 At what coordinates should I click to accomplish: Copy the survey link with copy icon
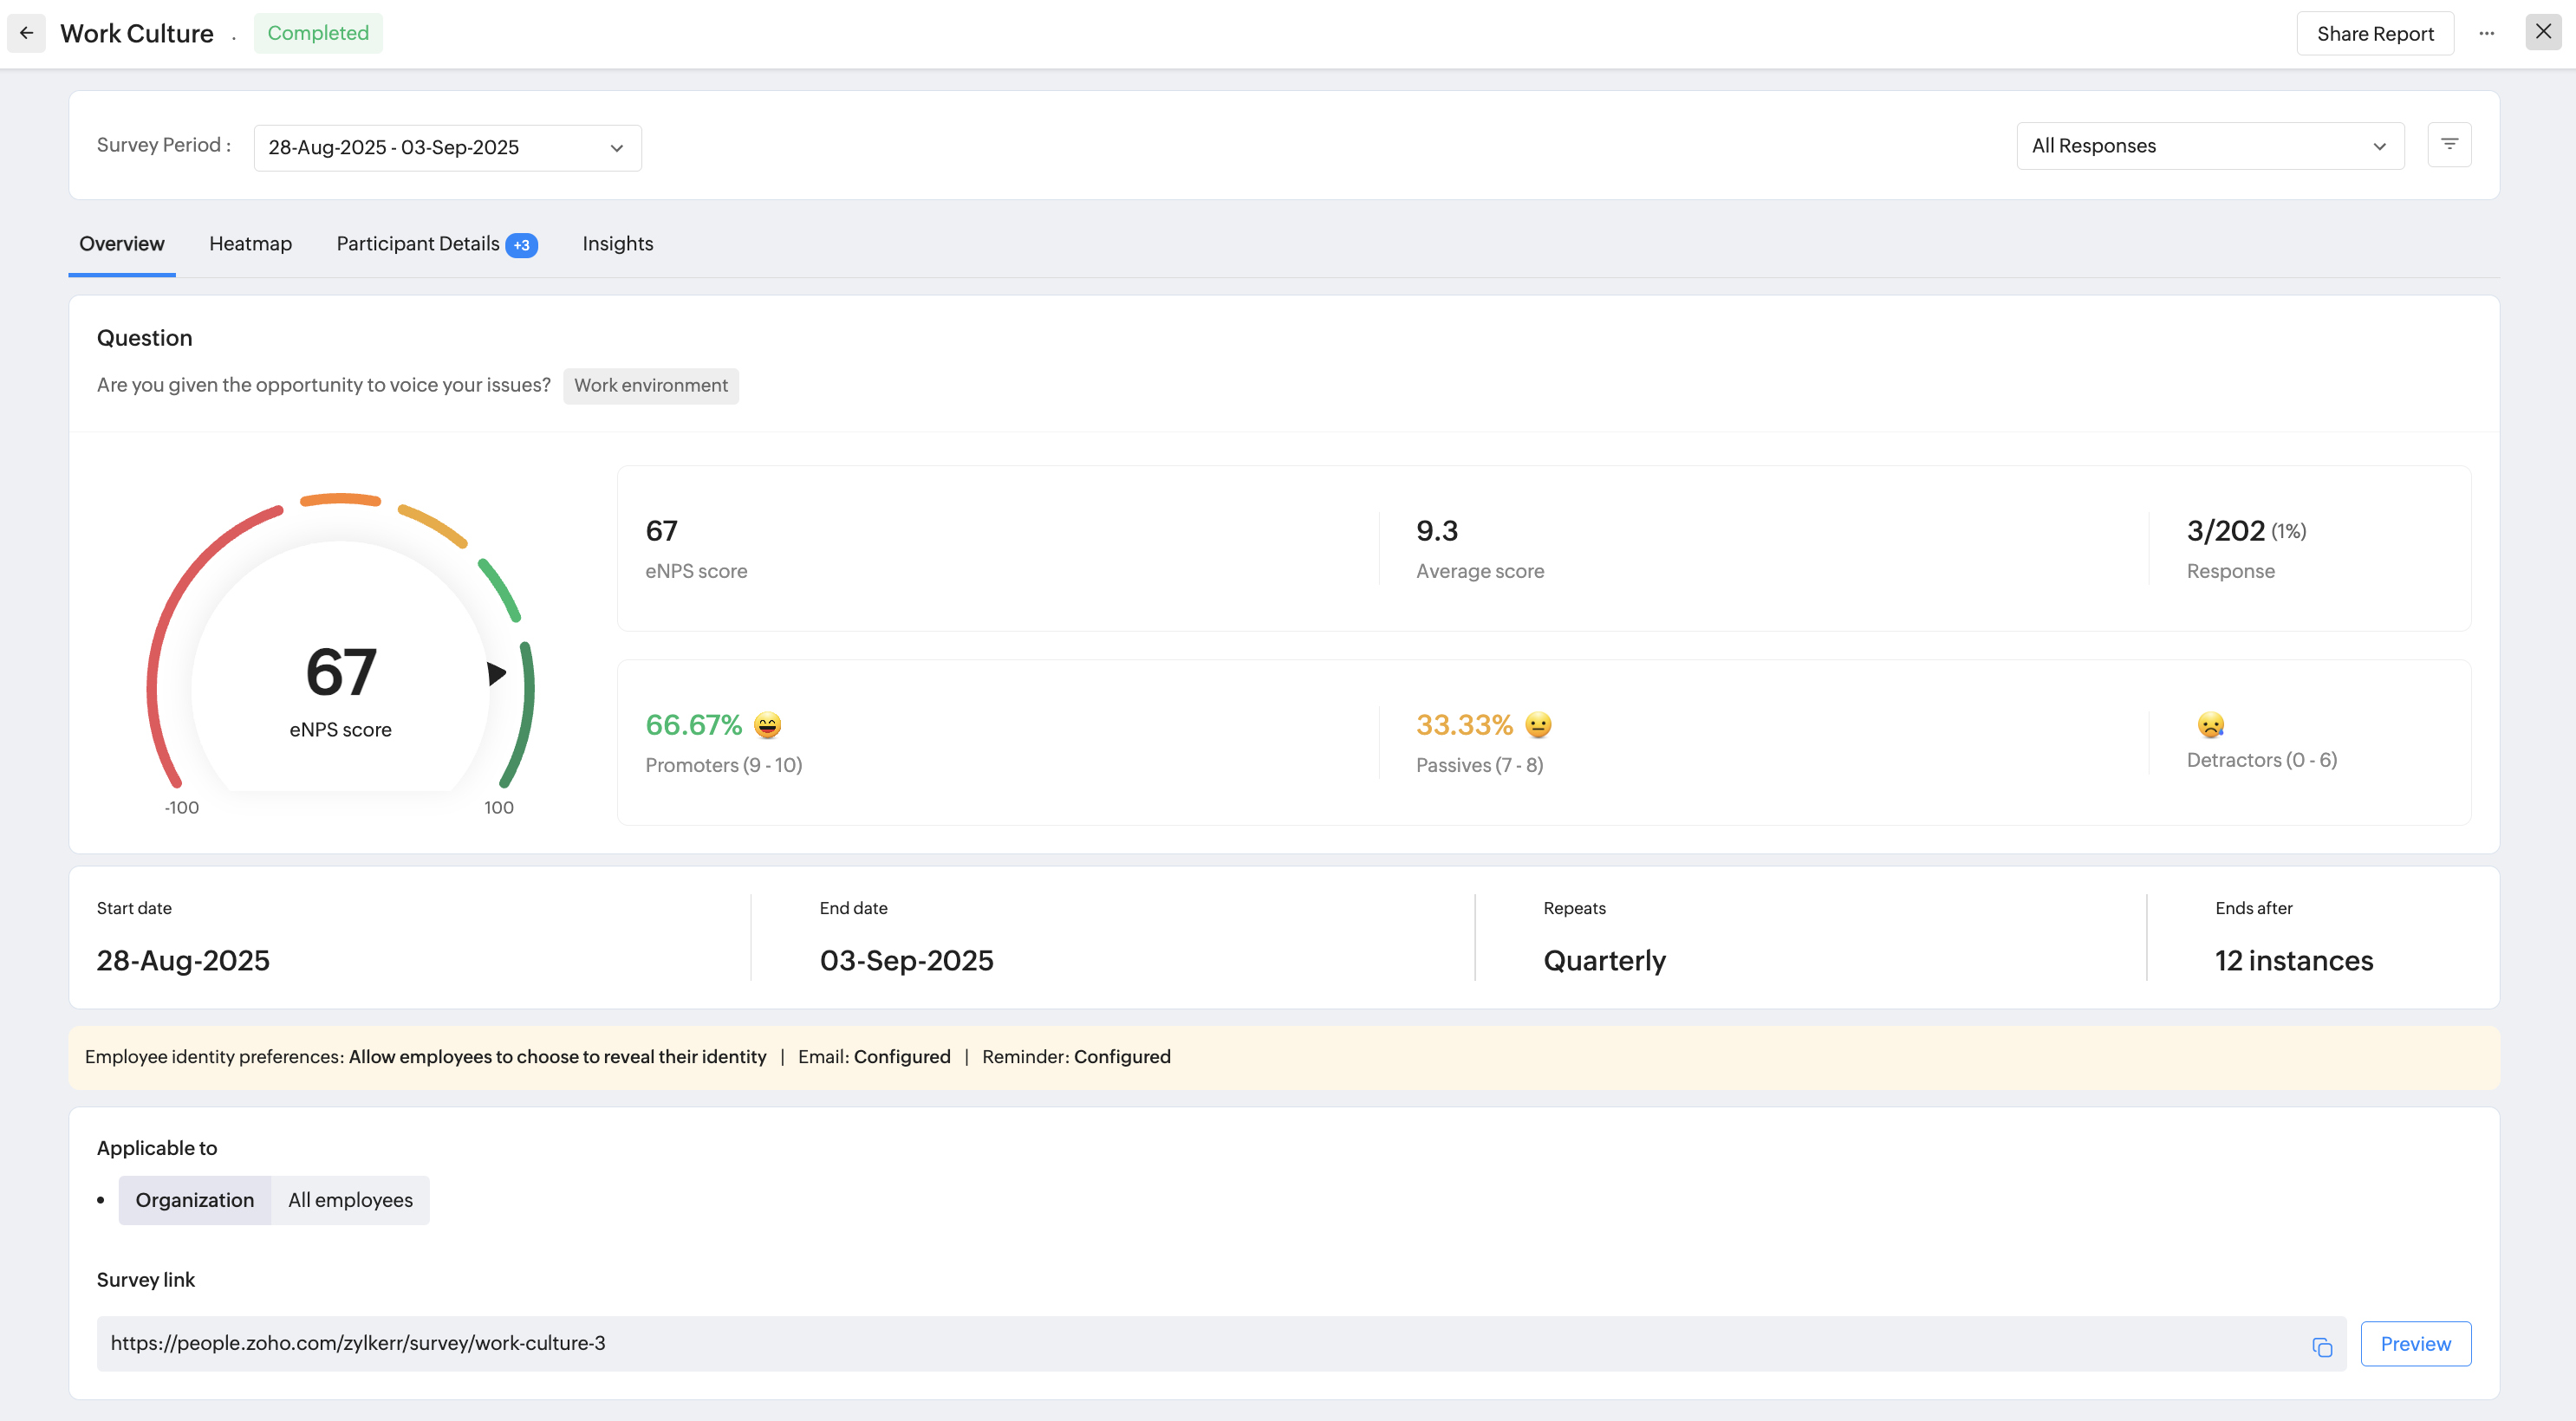[2321, 1347]
